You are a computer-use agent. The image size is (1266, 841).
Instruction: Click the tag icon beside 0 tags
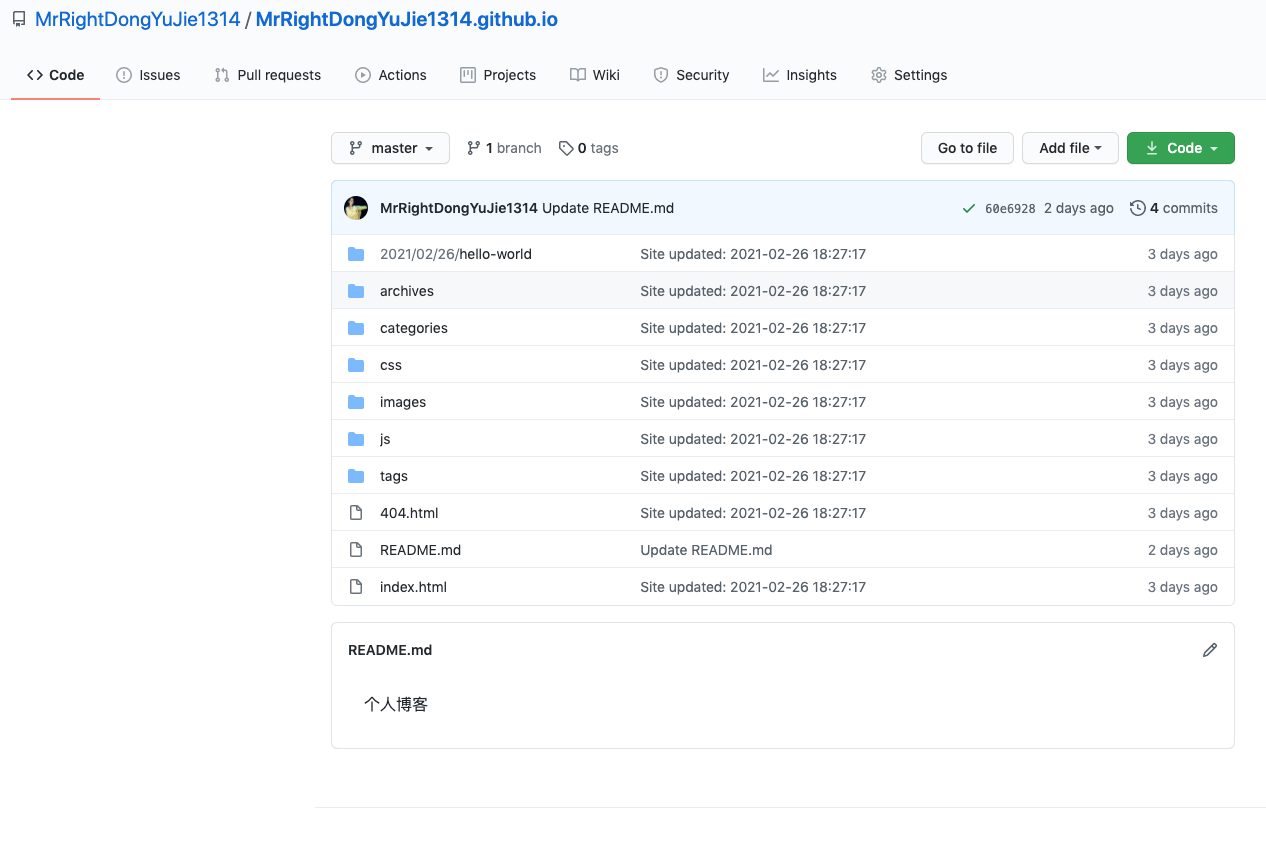566,148
